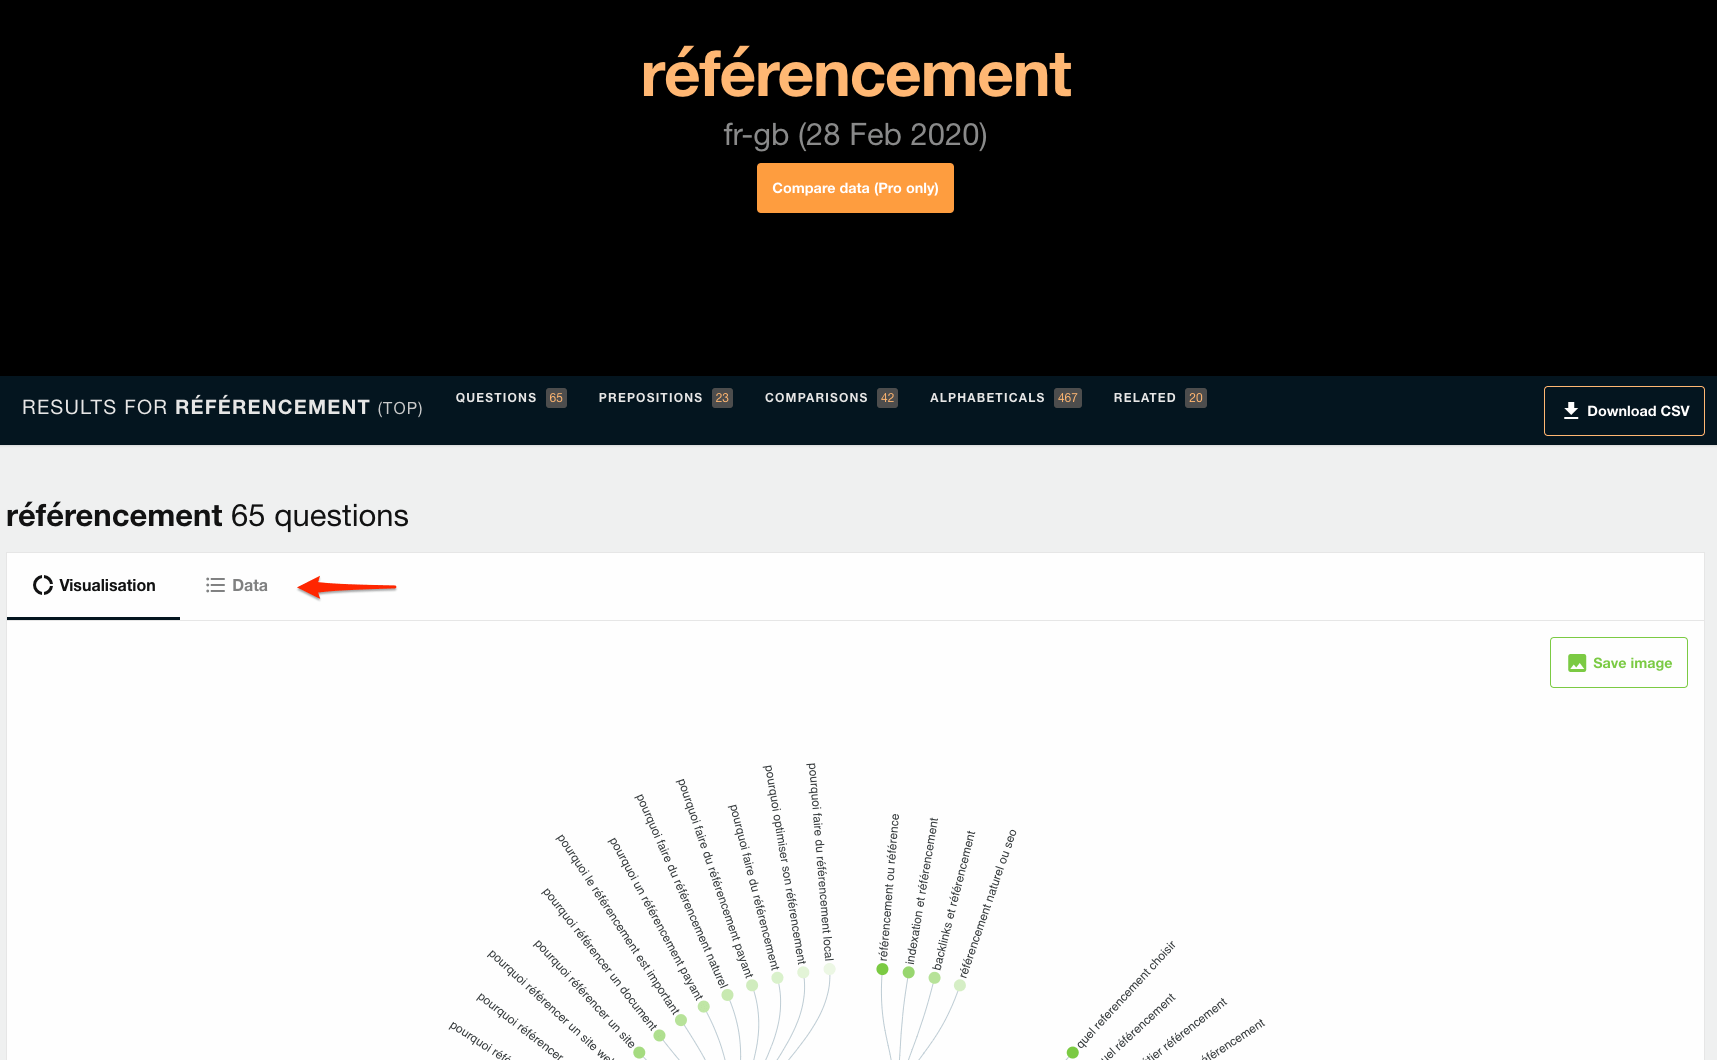
Task: Navigate to the Alphabeticals section
Action: coord(987,398)
